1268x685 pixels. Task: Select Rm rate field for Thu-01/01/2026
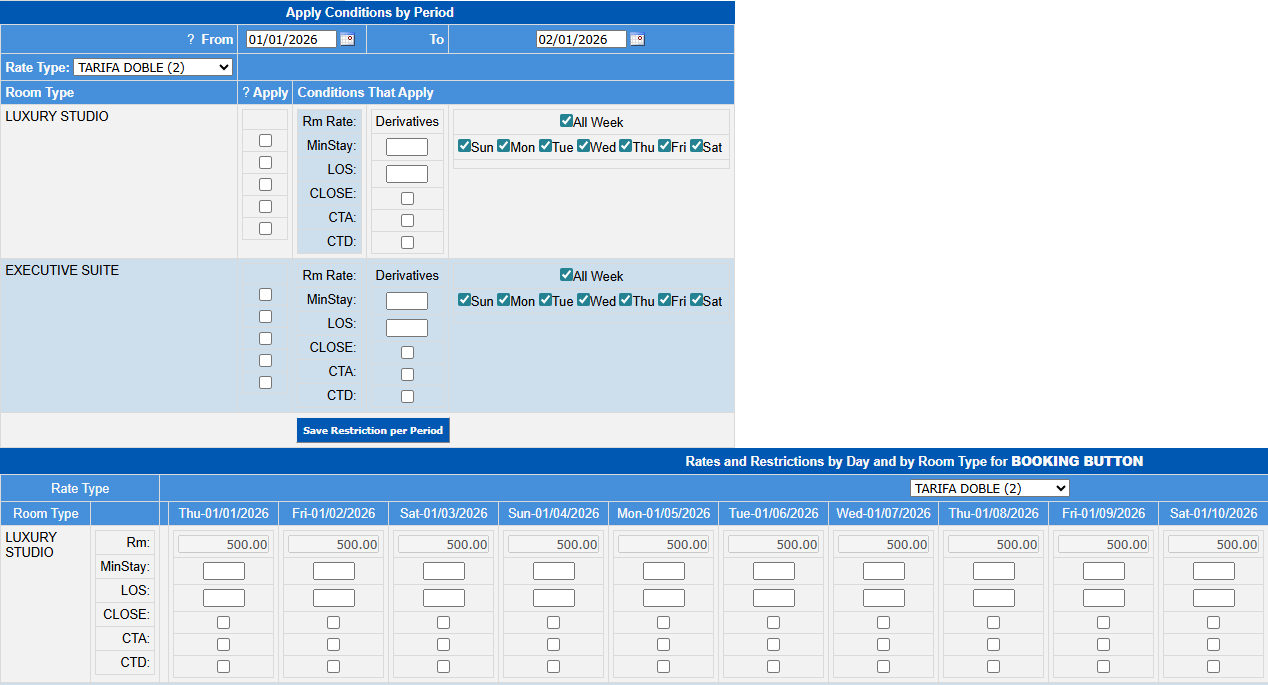(x=223, y=544)
